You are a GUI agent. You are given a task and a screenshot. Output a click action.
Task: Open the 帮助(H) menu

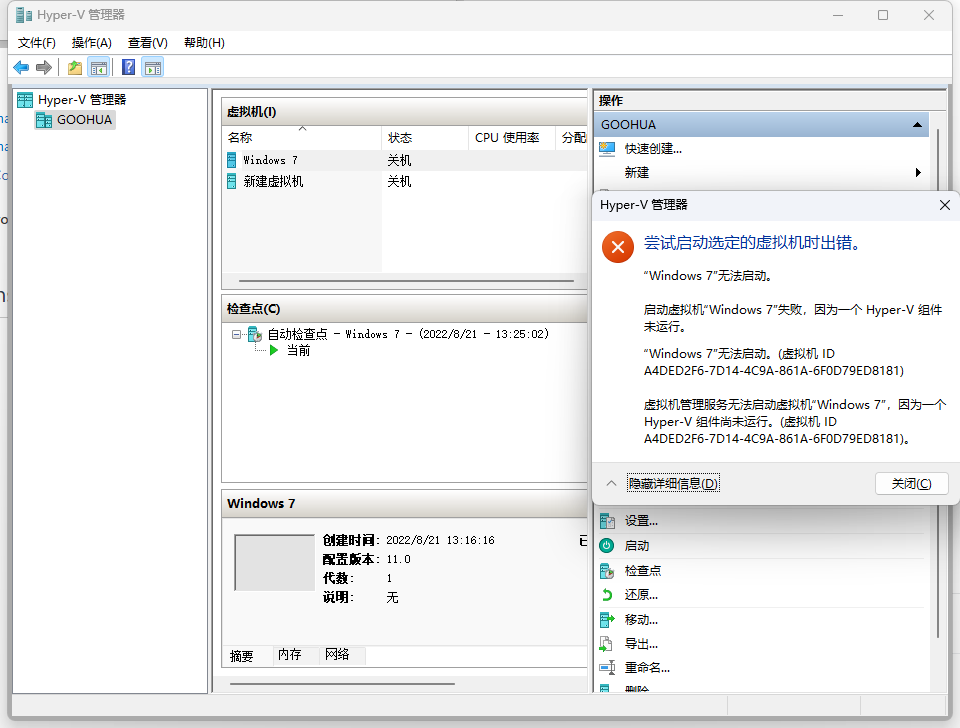tap(204, 43)
